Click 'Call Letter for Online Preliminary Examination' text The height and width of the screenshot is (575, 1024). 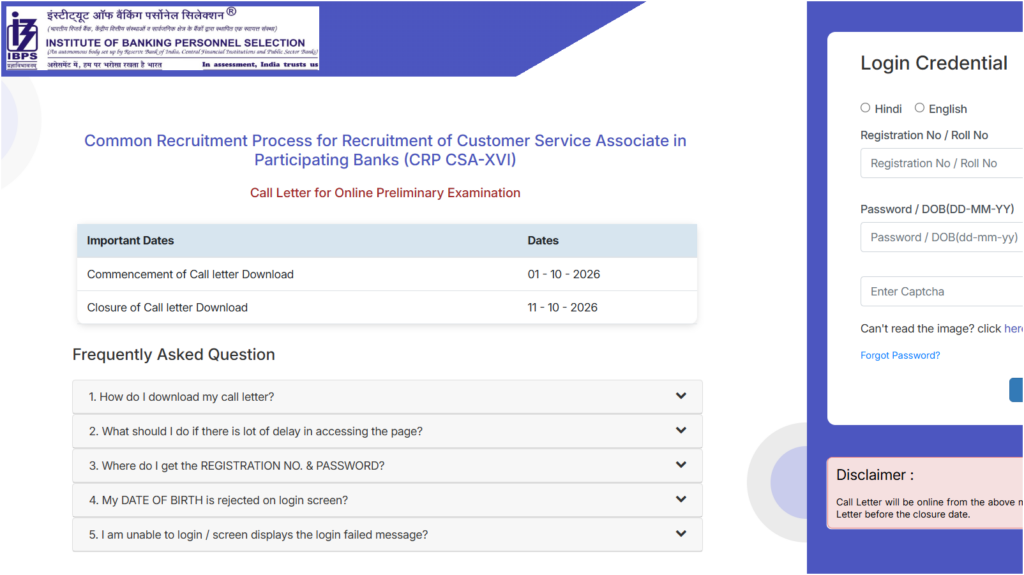(x=385, y=193)
